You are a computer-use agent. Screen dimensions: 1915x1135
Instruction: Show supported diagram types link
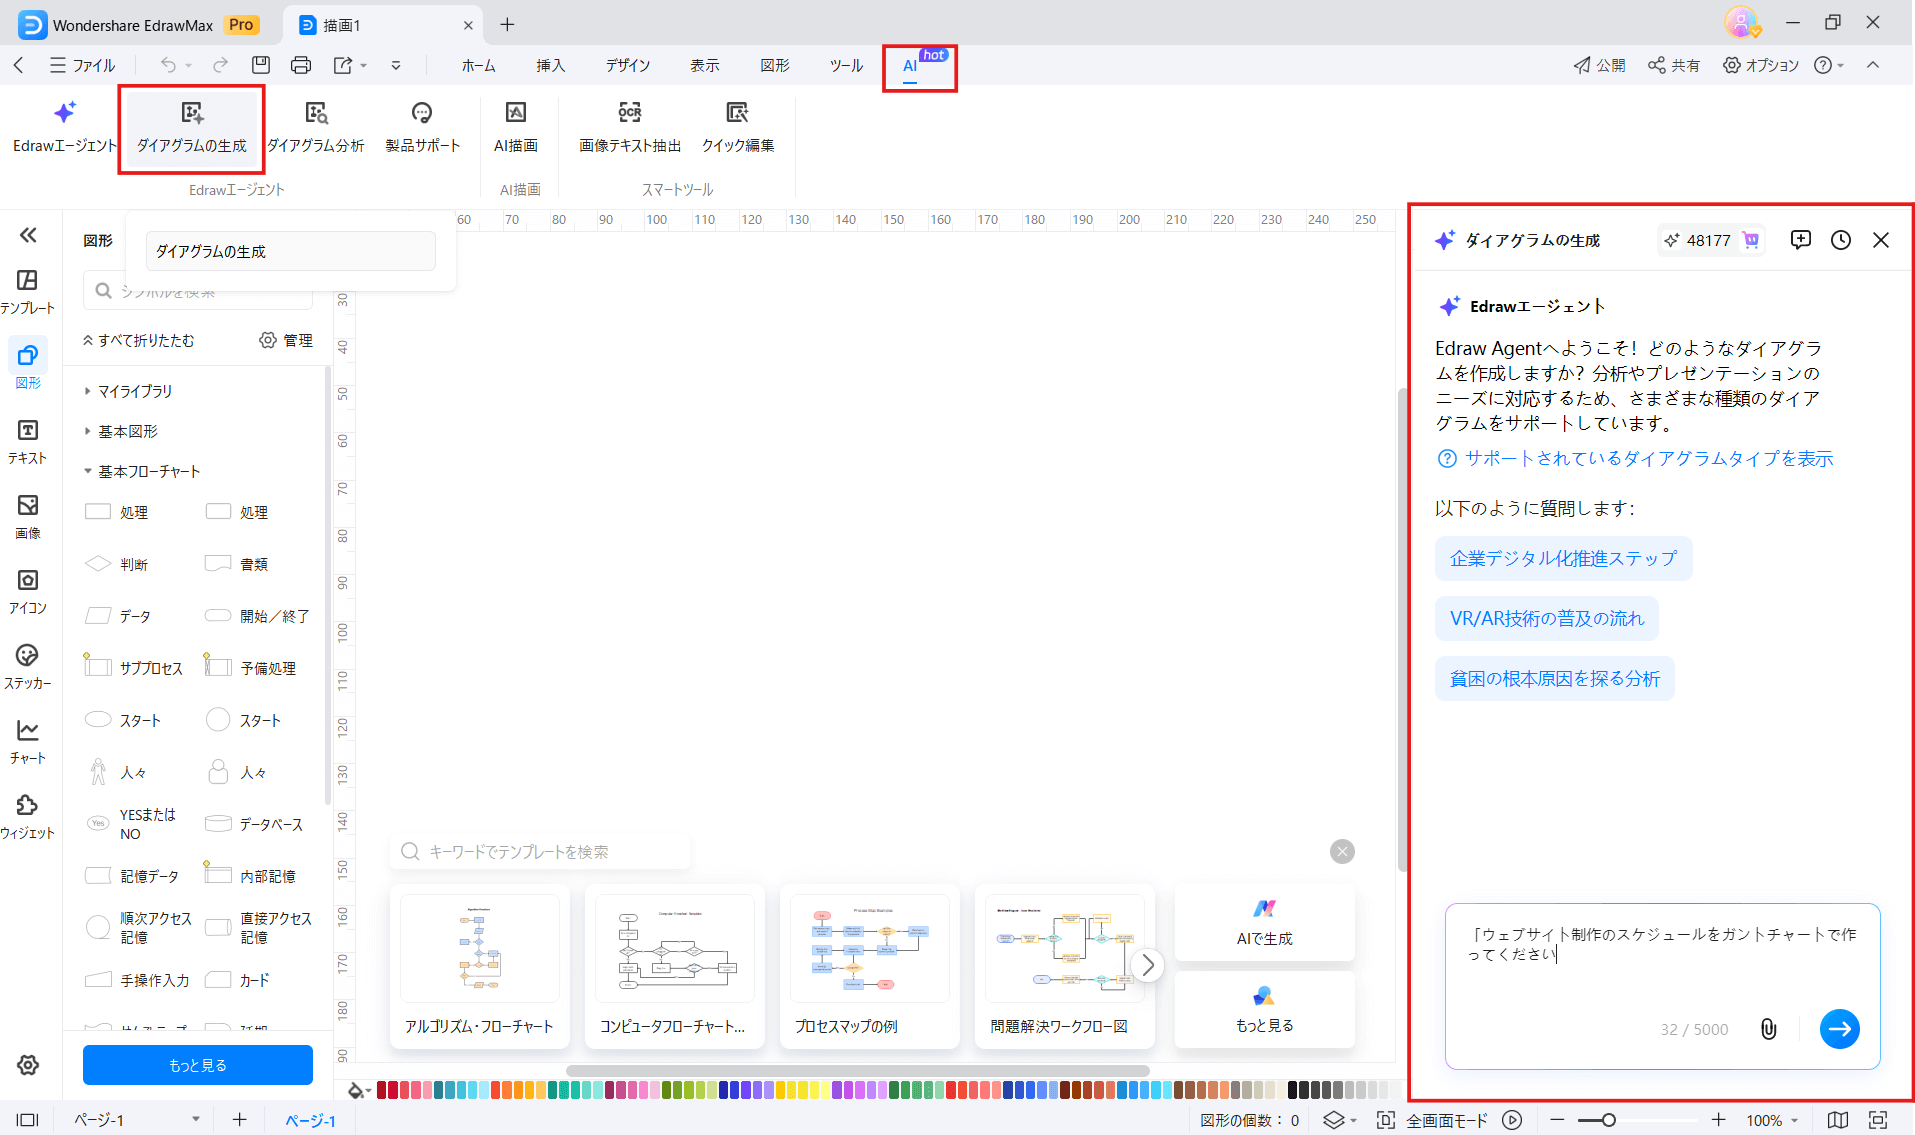(x=1648, y=458)
